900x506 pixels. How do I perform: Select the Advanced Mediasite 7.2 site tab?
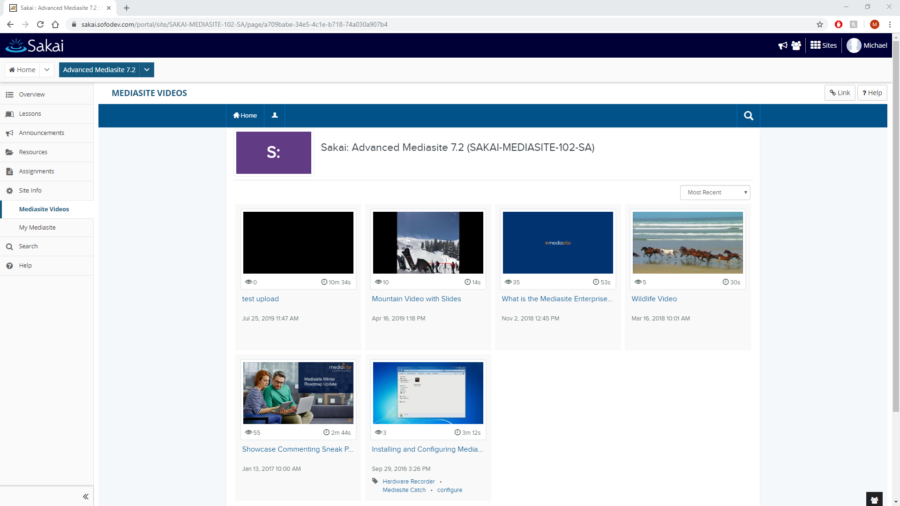click(99, 69)
